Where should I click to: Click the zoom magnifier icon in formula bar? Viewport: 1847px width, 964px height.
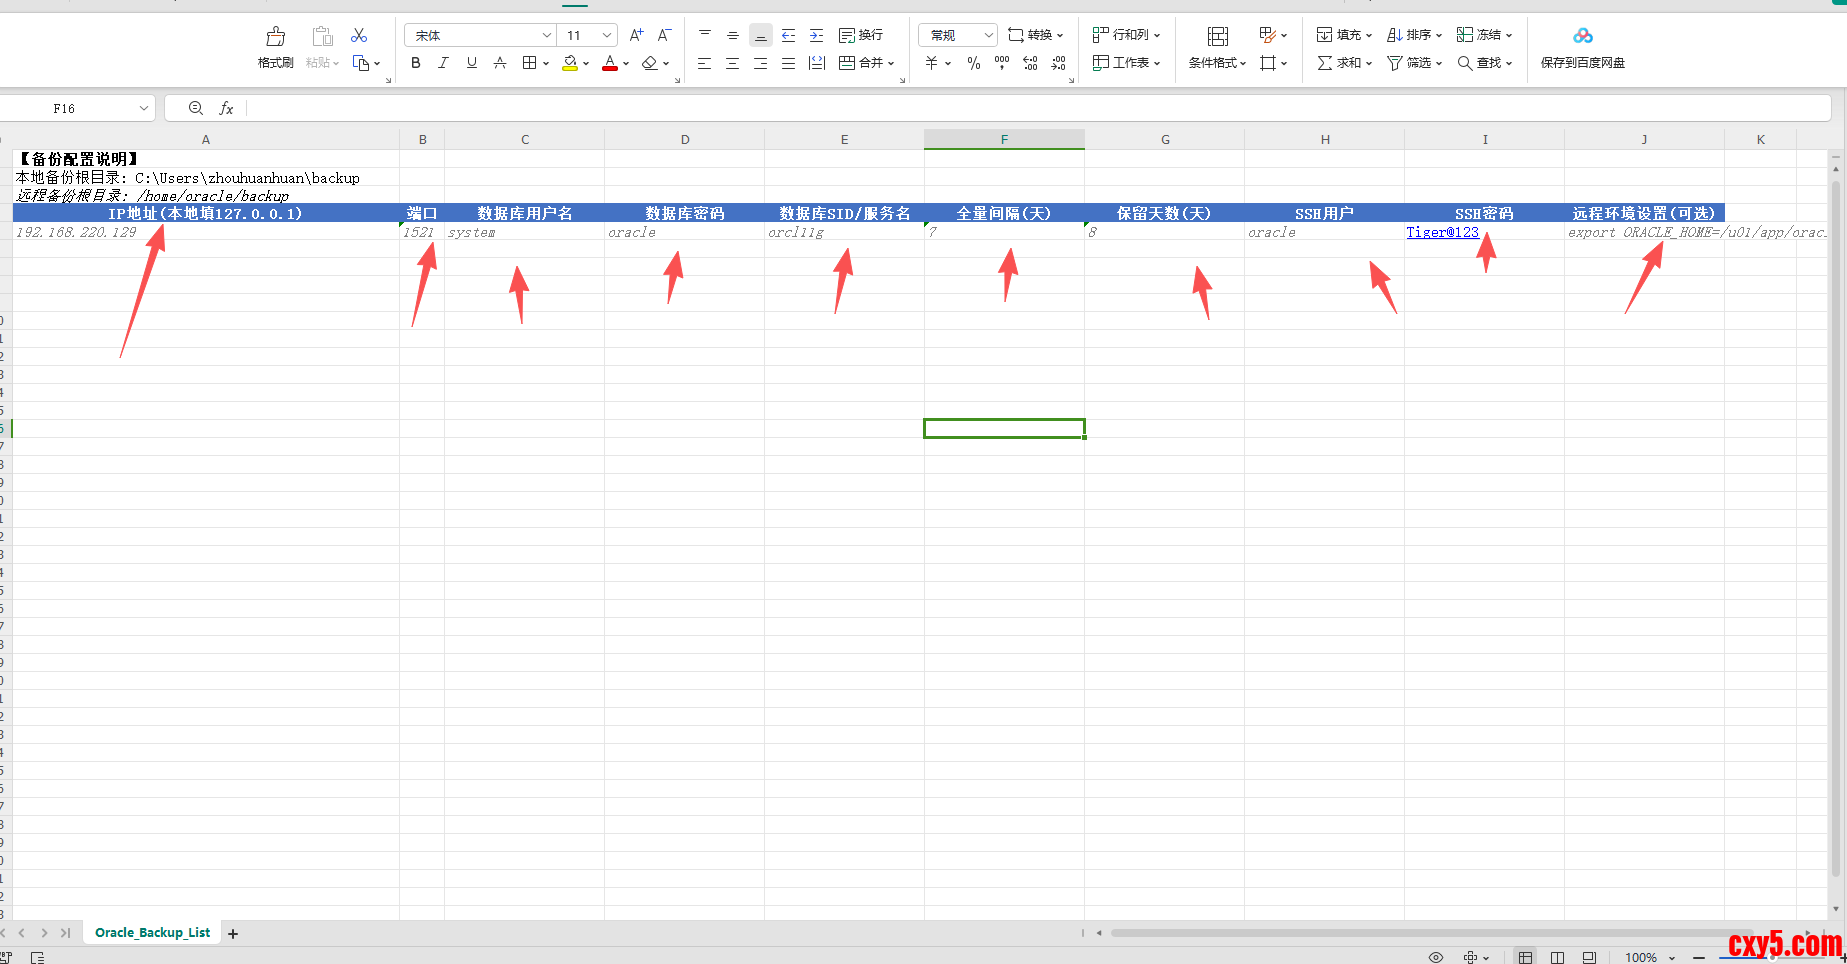[x=196, y=108]
